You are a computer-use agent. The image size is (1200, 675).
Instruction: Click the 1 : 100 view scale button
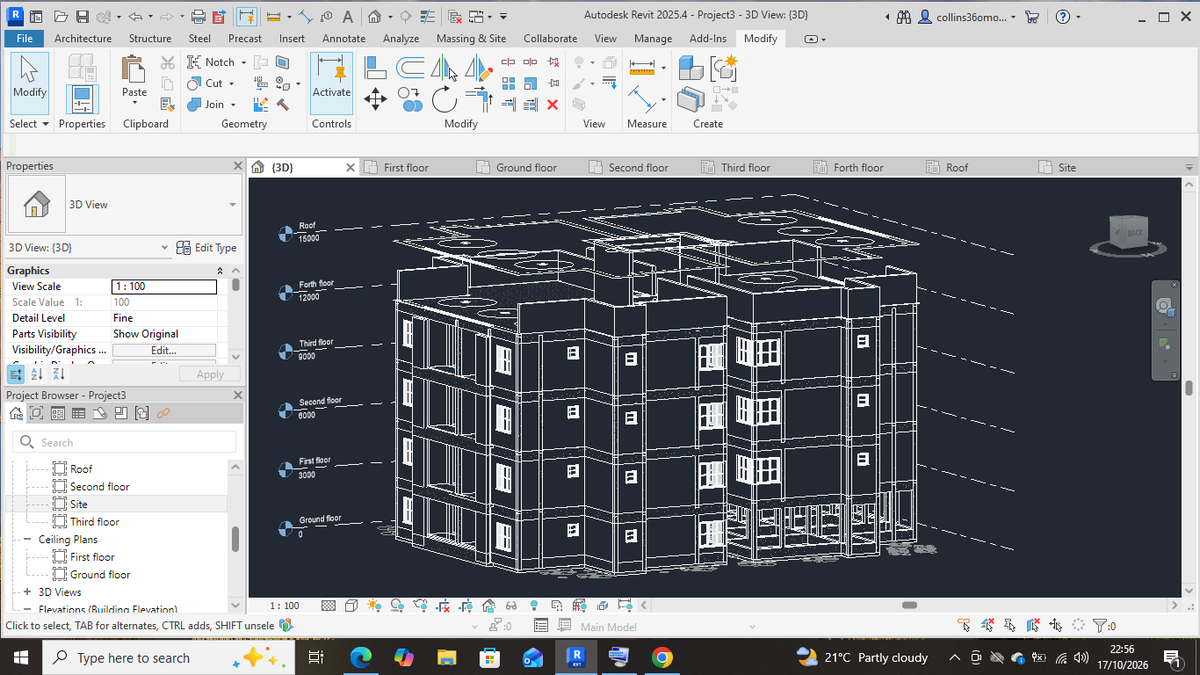pos(286,606)
